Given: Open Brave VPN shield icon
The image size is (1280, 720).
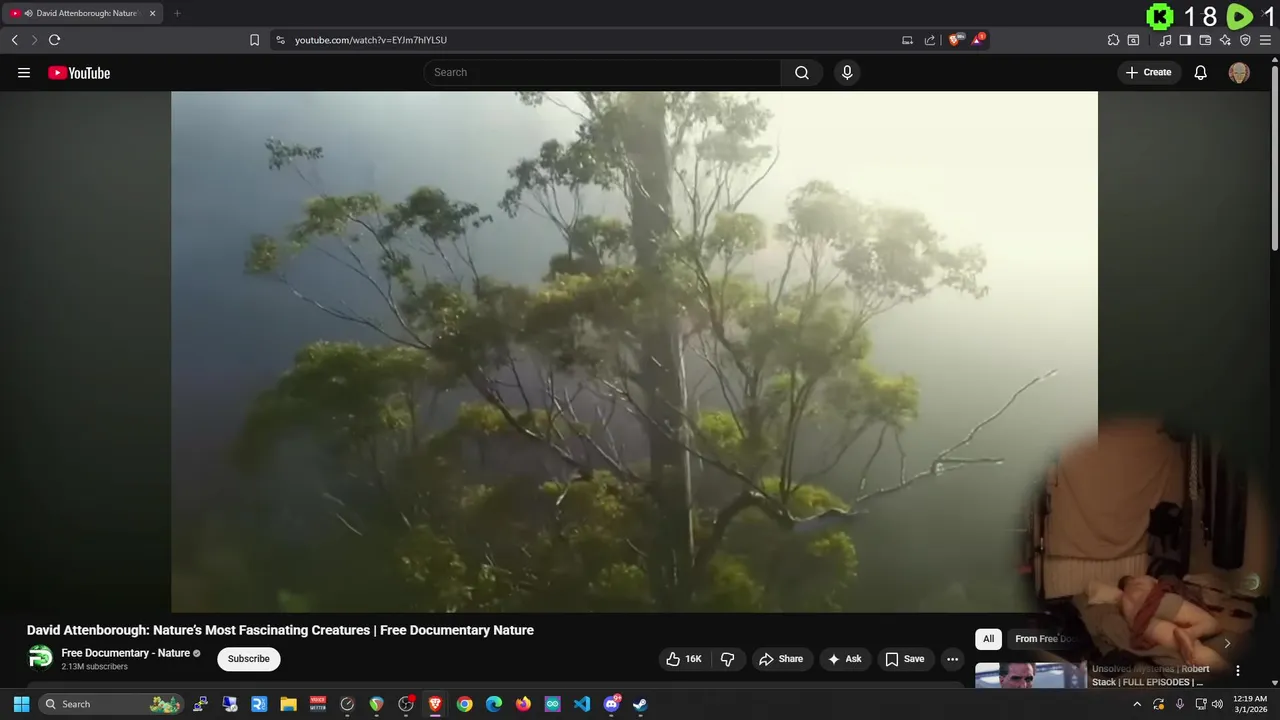Looking at the screenshot, I should (x=1245, y=40).
